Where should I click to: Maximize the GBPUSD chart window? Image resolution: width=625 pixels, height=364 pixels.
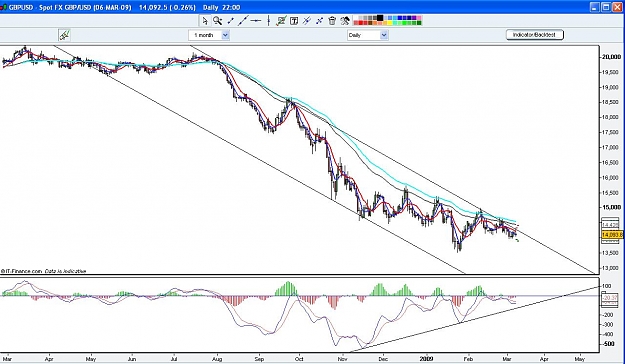click(x=606, y=7)
